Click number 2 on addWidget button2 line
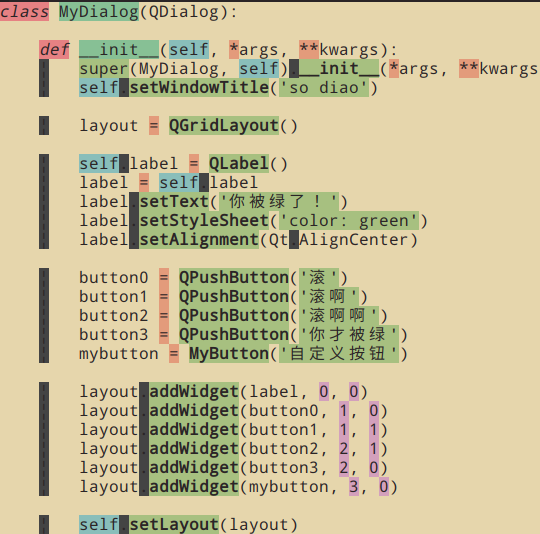The height and width of the screenshot is (534, 540). pyautogui.click(x=344, y=448)
